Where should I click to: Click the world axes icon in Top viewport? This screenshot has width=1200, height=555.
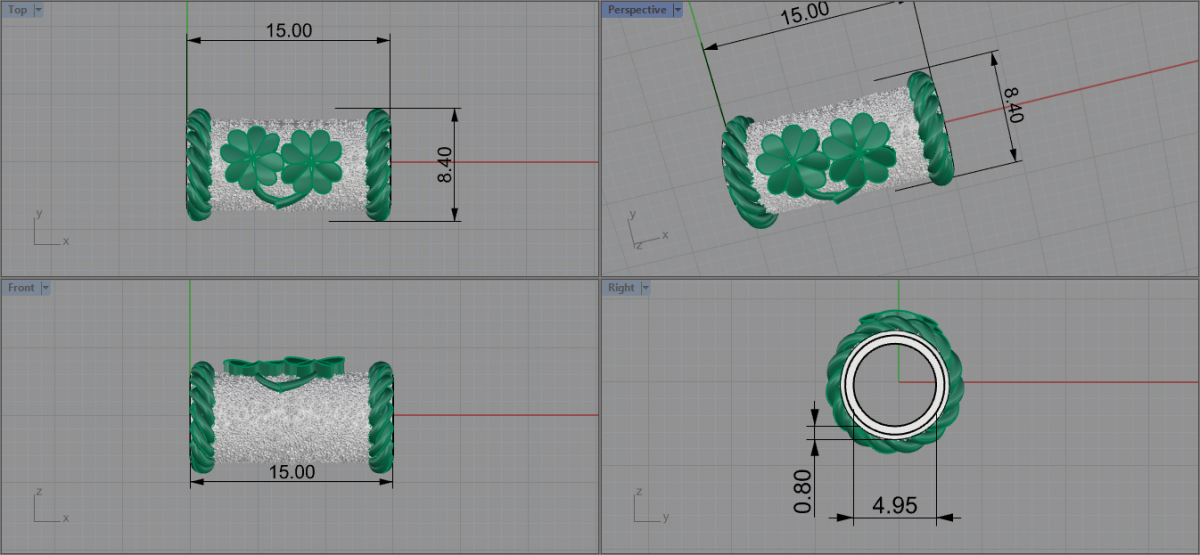click(50, 228)
